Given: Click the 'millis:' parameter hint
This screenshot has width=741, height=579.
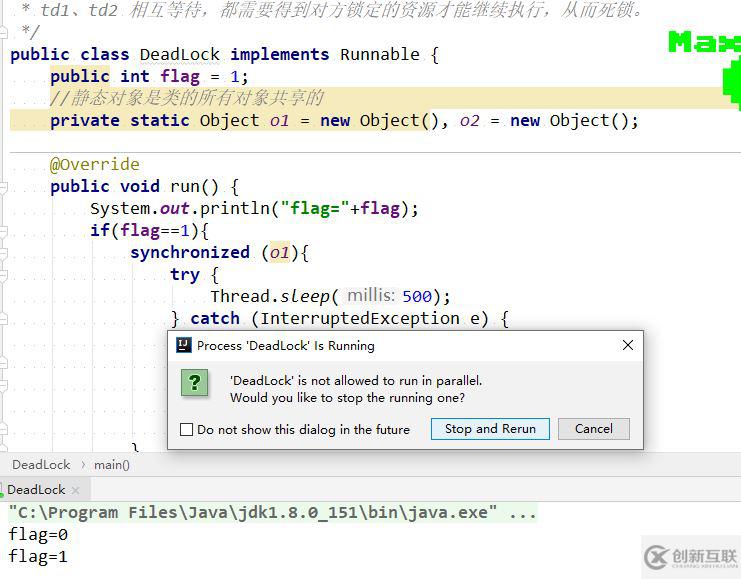Looking at the screenshot, I should [370, 296].
